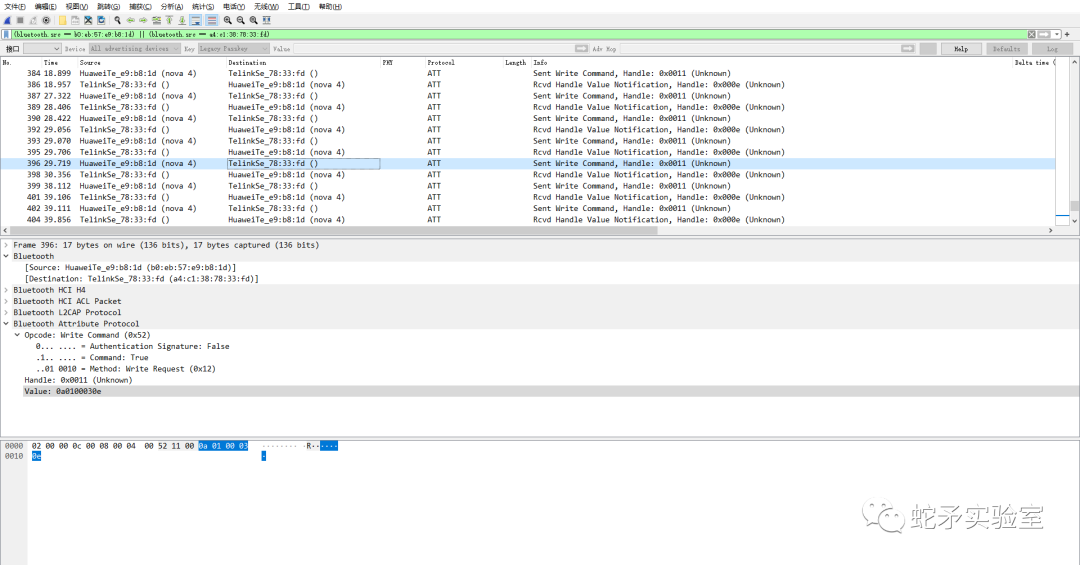Open capture options gear icon

pyautogui.click(x=46, y=21)
